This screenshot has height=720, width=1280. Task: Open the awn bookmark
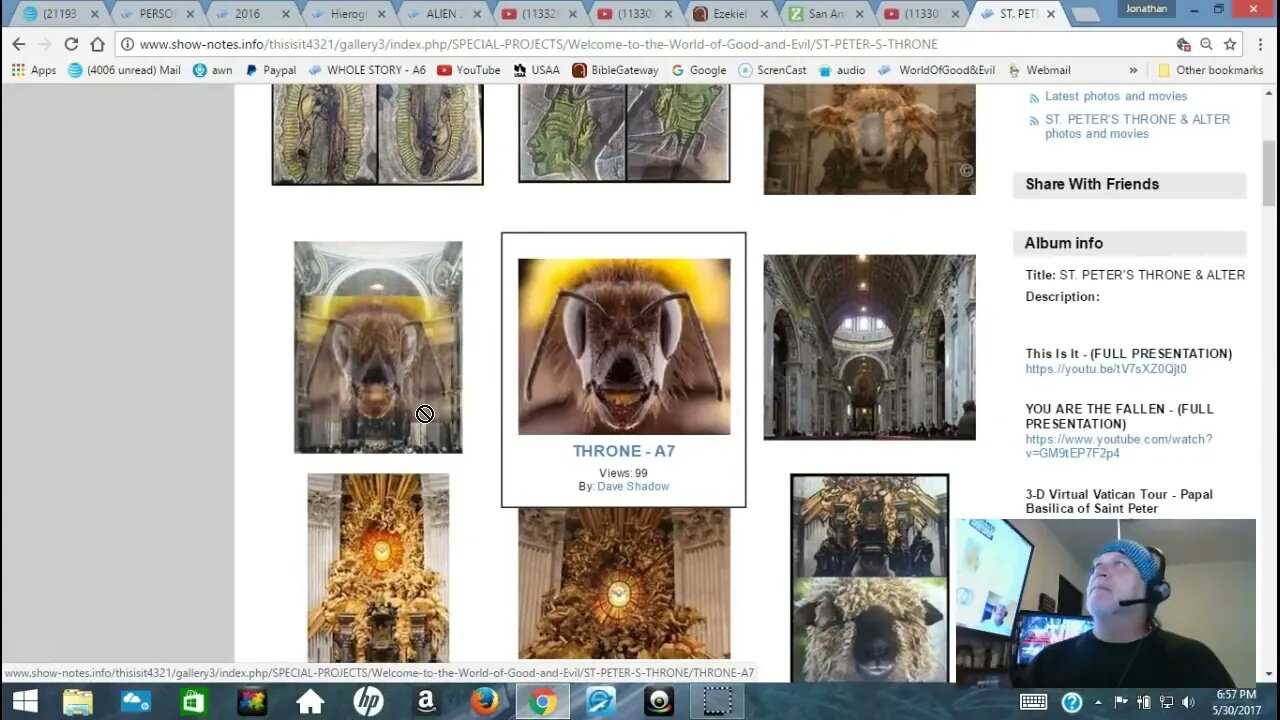click(212, 70)
